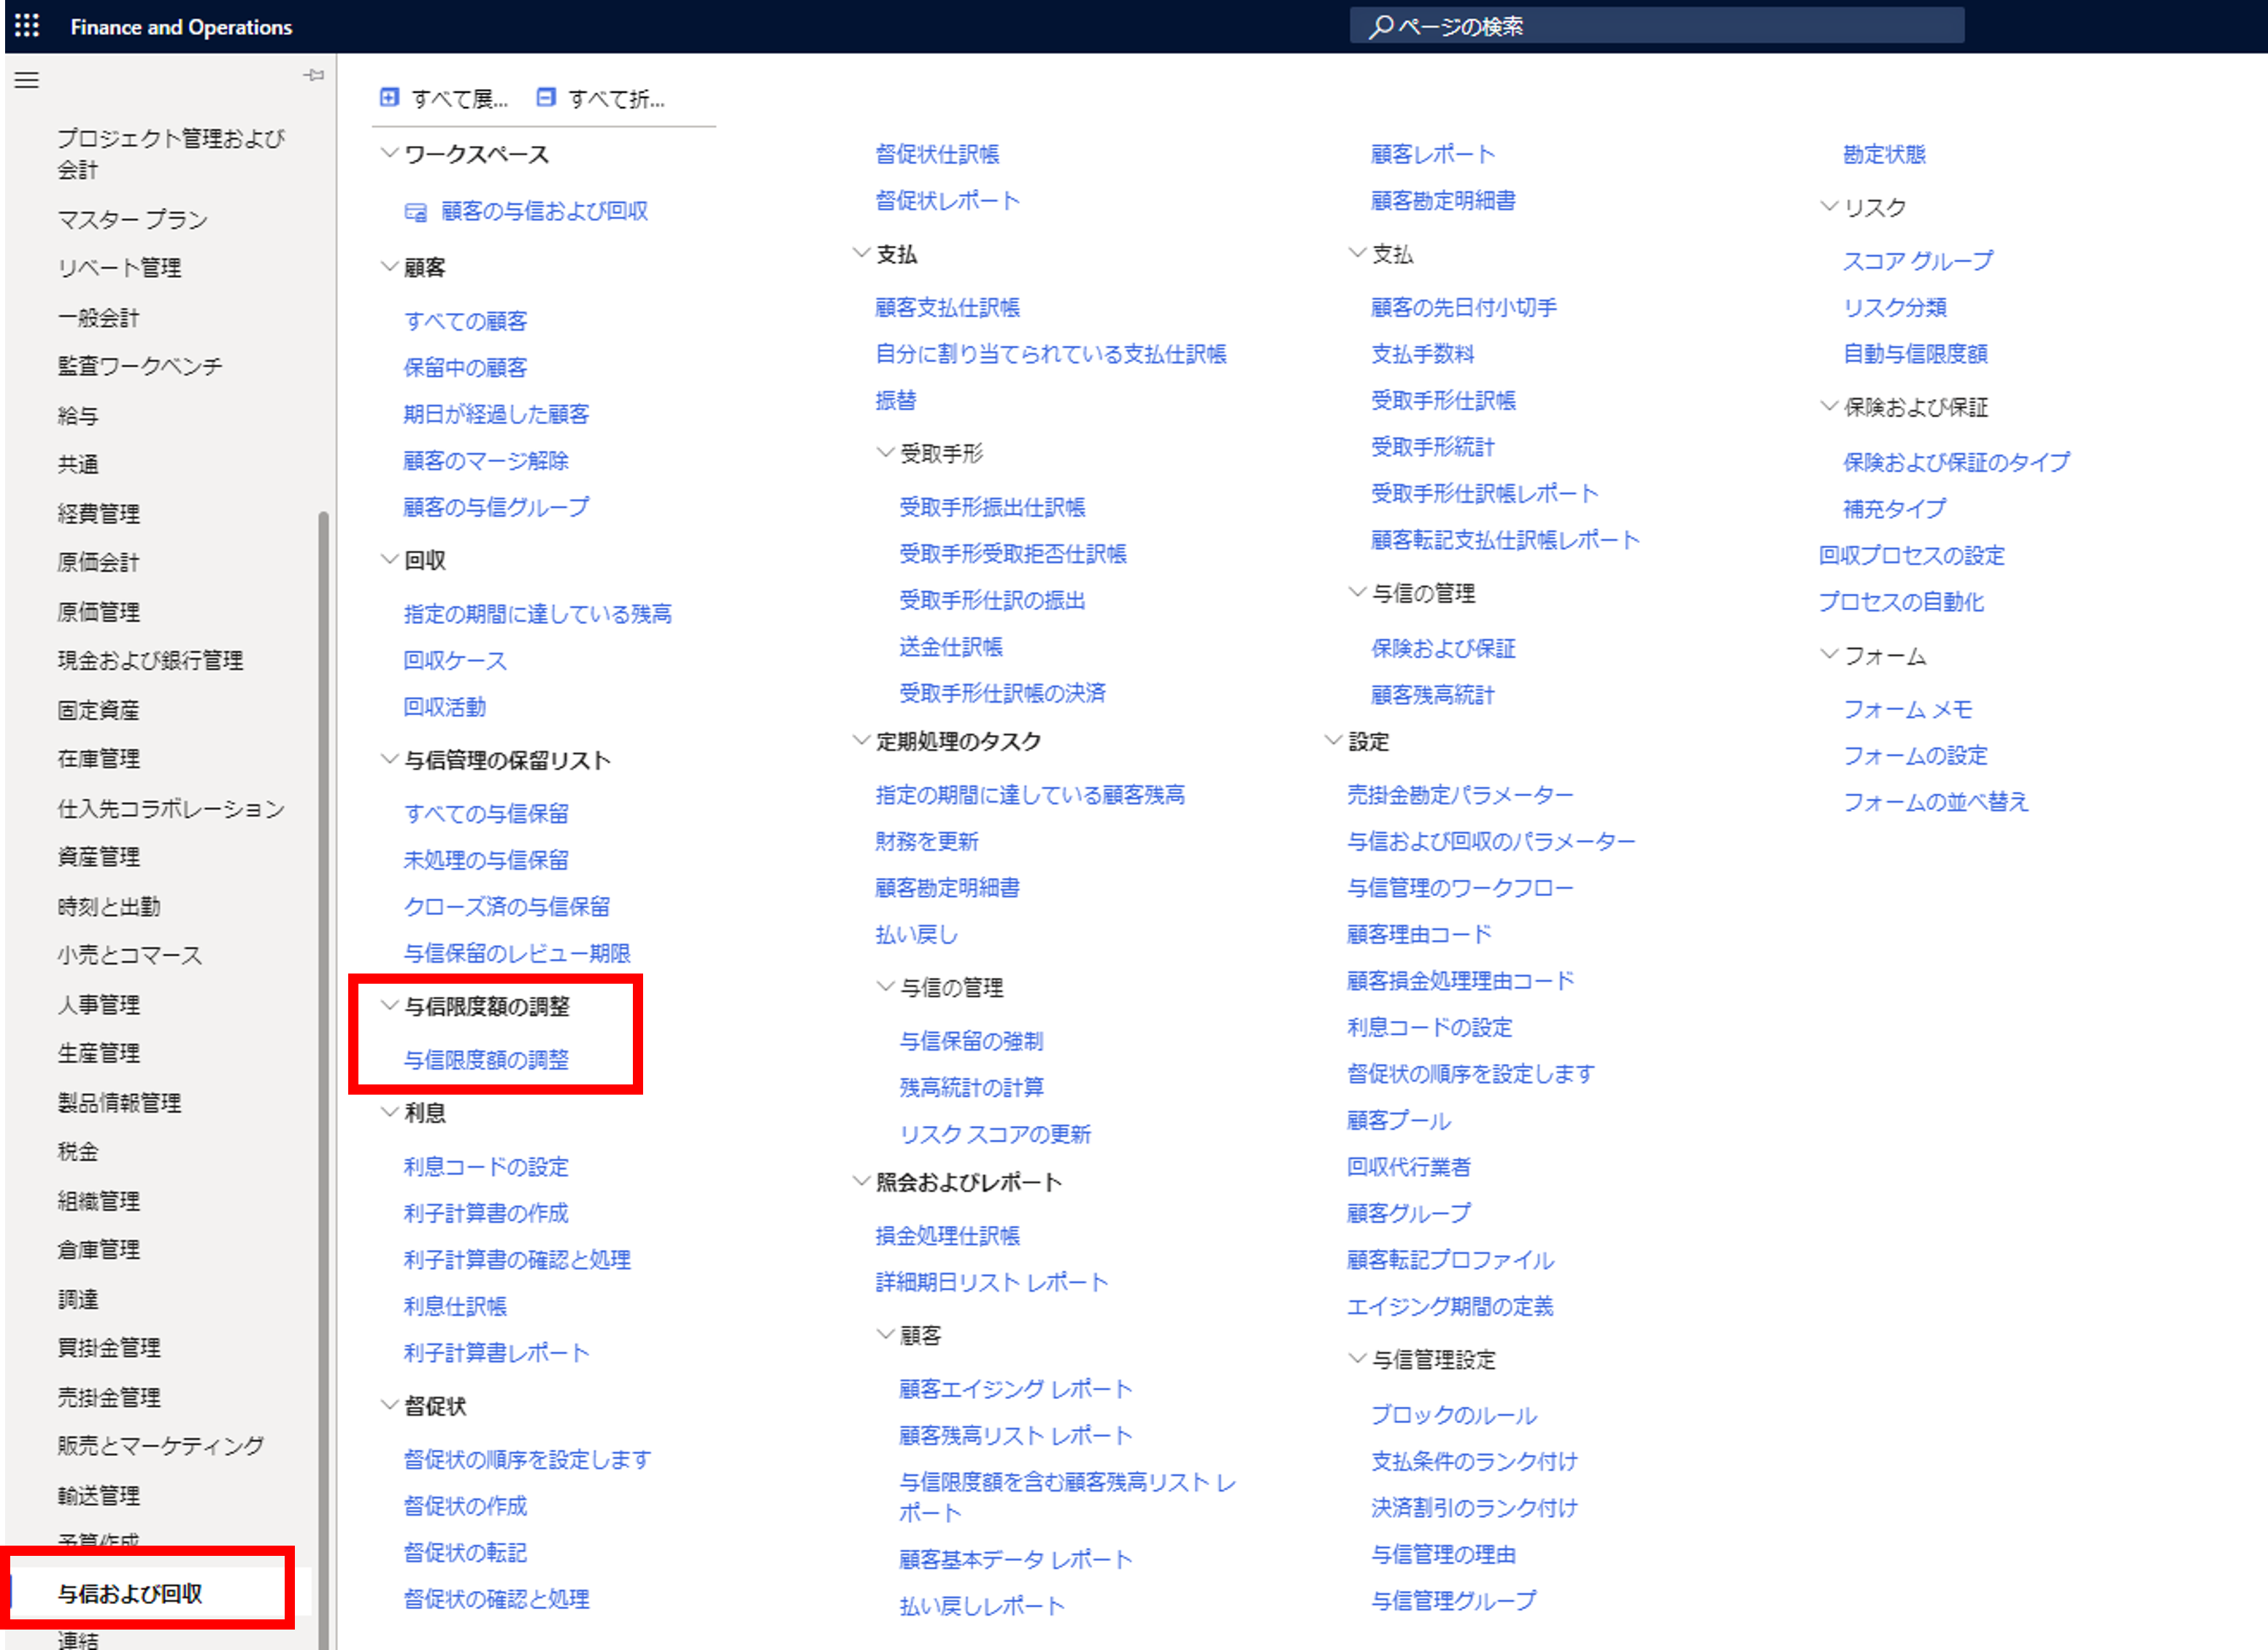The height and width of the screenshot is (1650, 2268).
Task: Open the app launcher waffle icon
Action: click(x=27, y=26)
